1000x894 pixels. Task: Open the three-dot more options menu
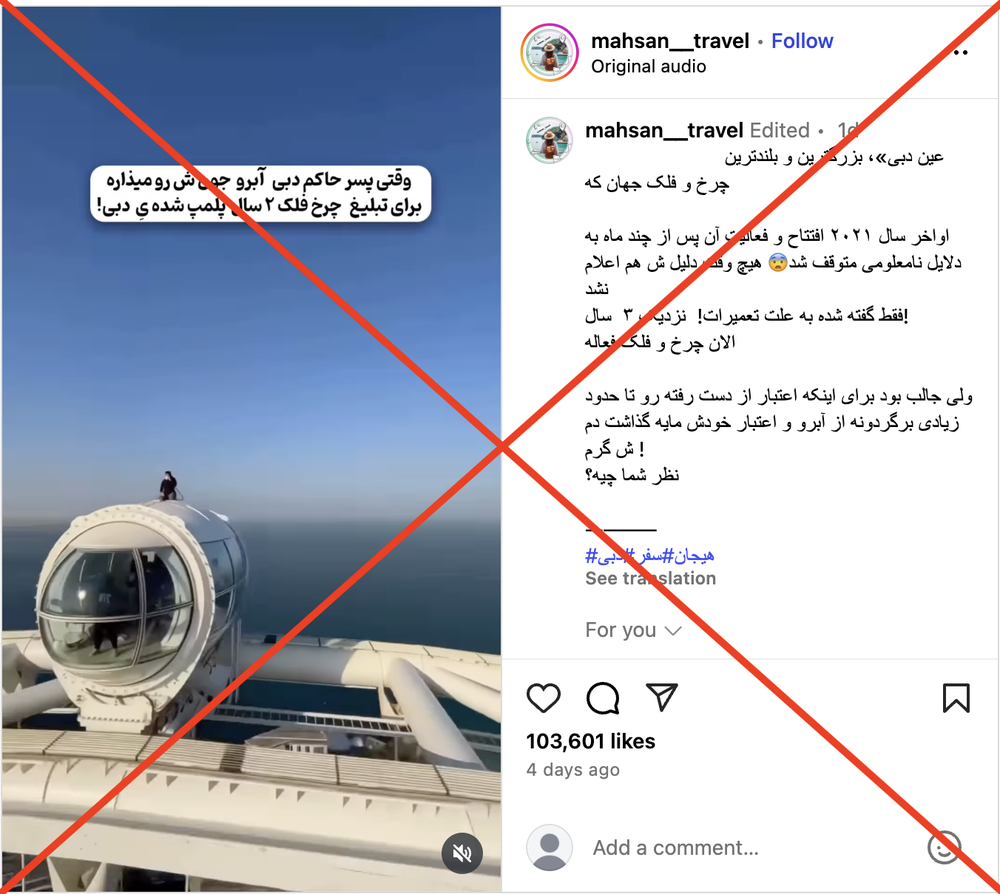click(x=961, y=53)
